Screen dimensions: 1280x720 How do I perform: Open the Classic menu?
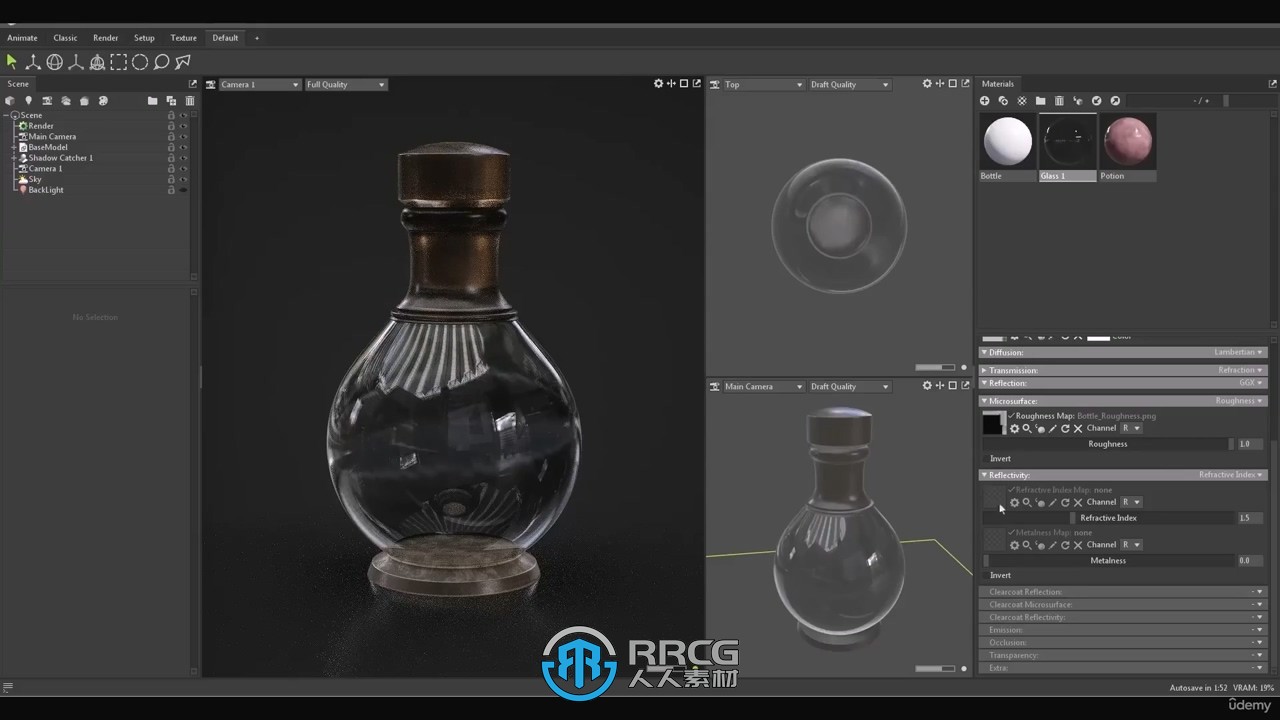[x=65, y=38]
